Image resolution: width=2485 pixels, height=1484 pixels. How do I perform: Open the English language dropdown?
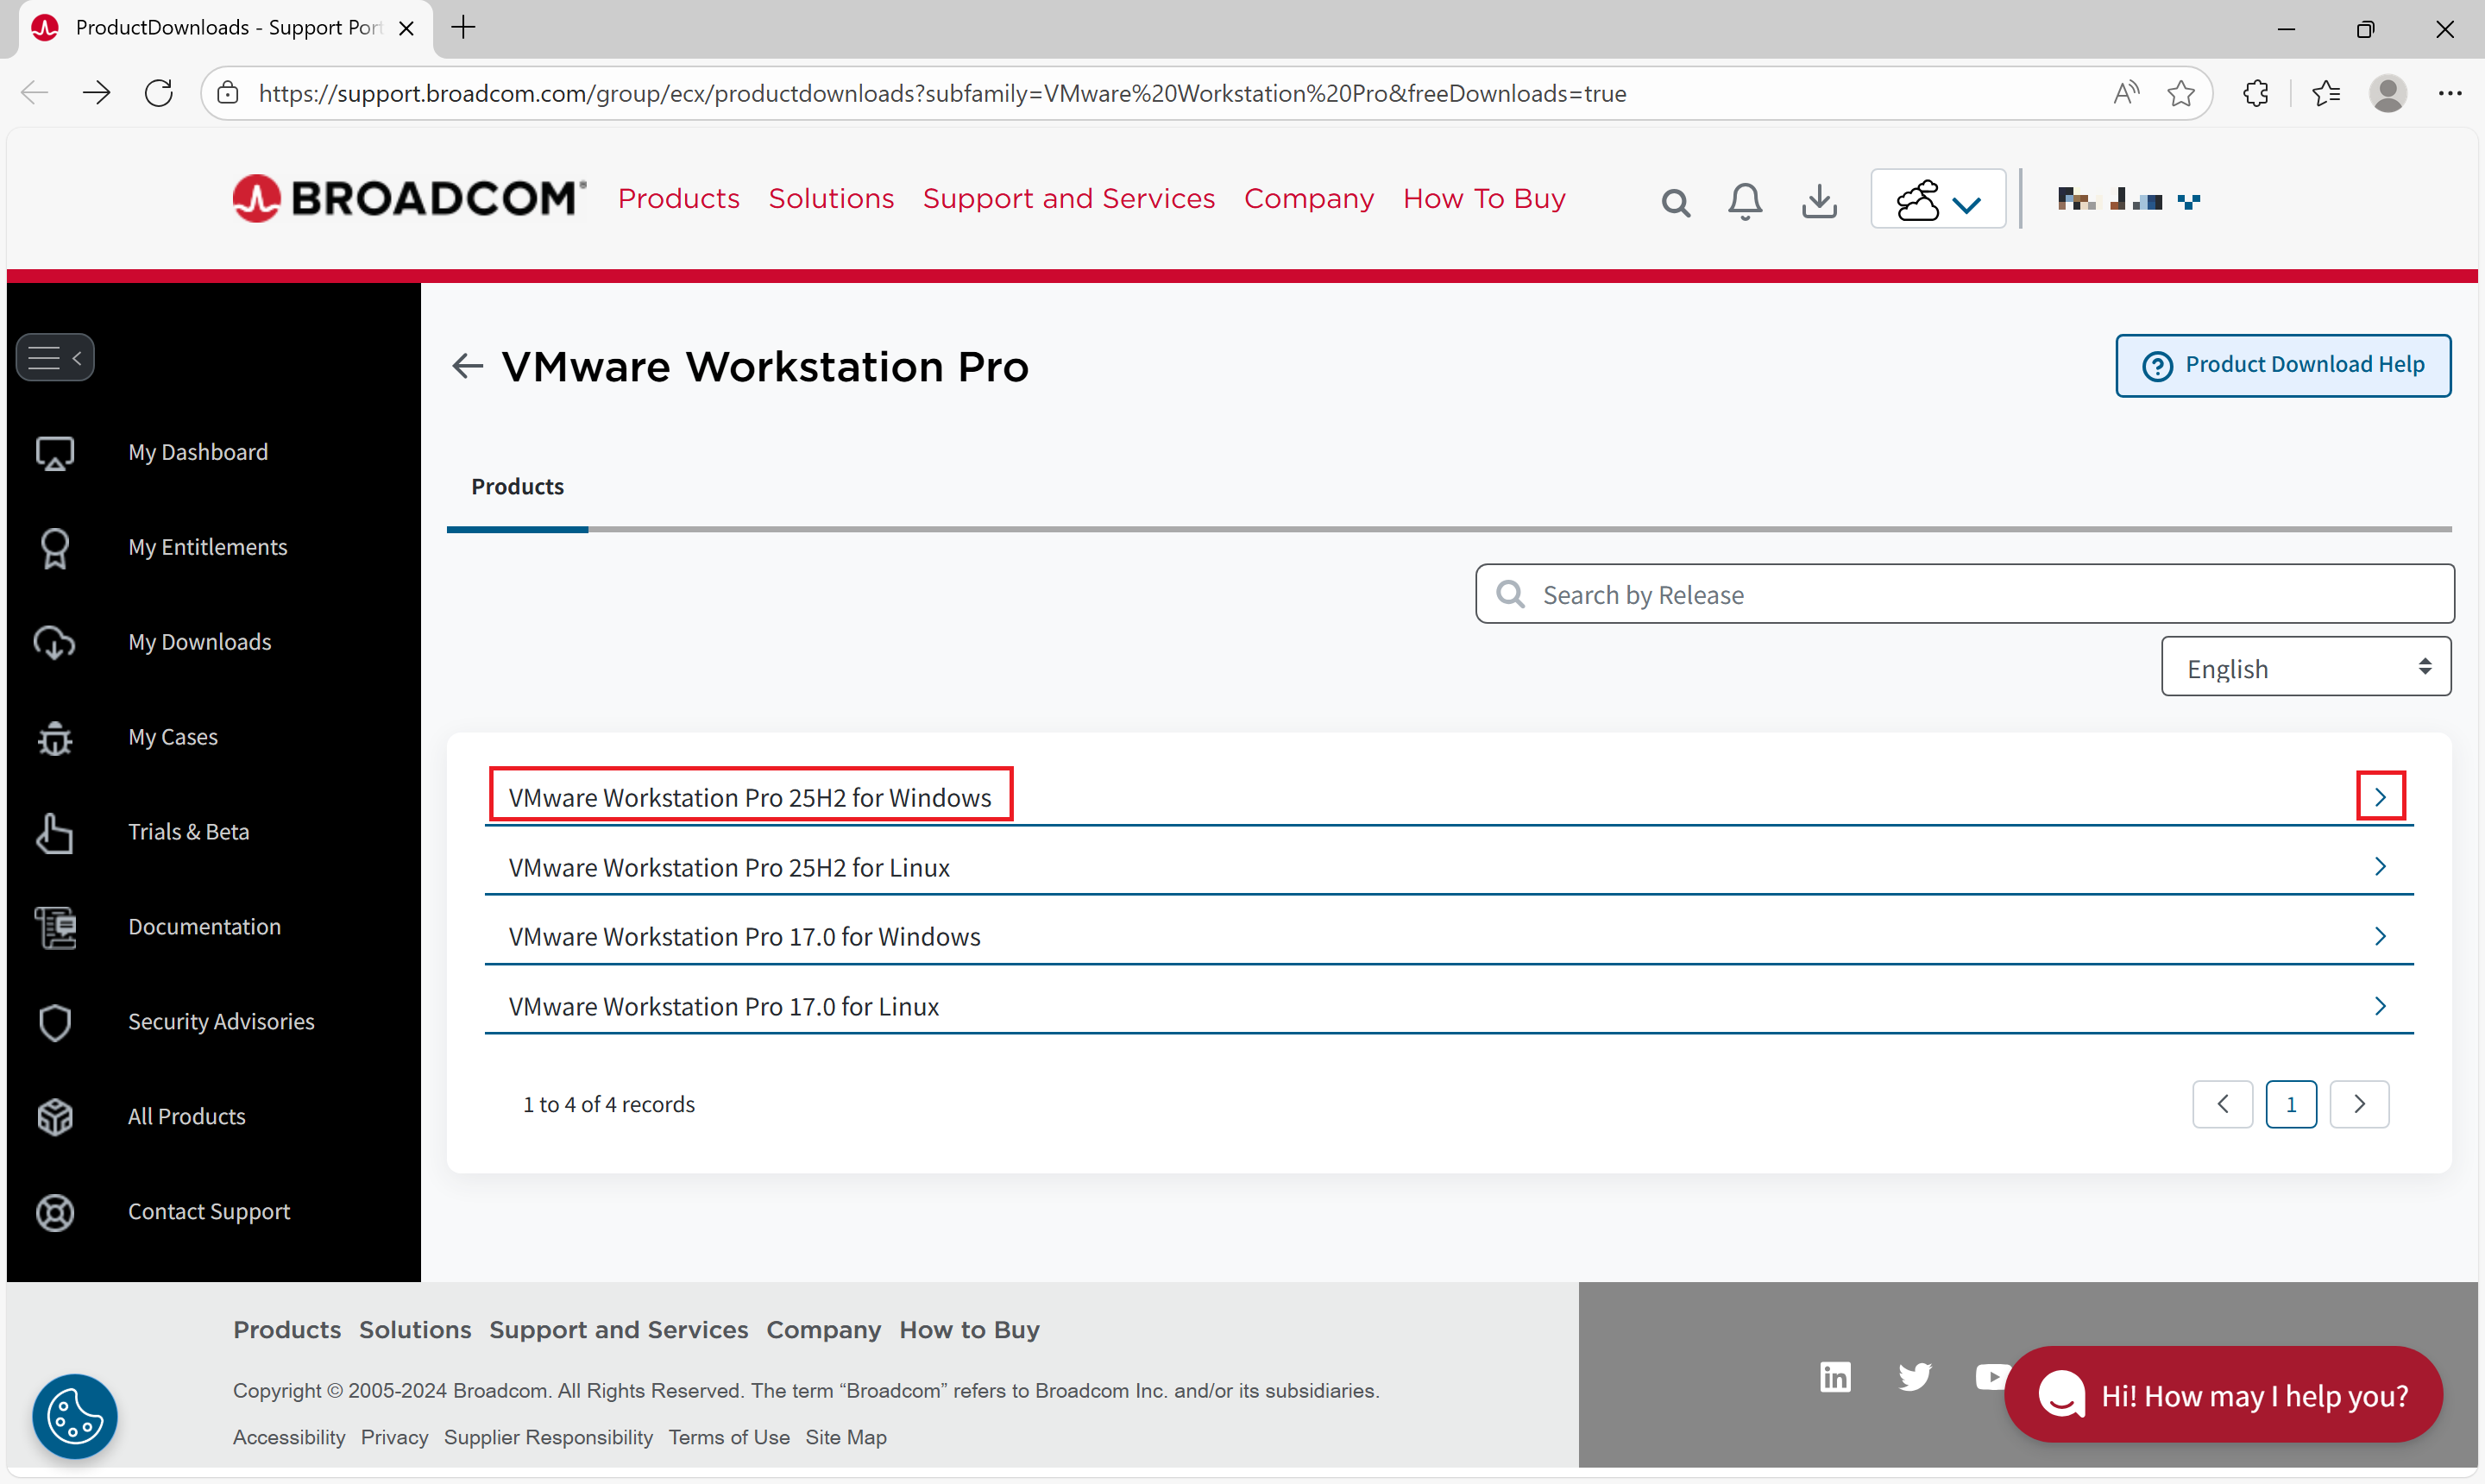pyautogui.click(x=2305, y=667)
